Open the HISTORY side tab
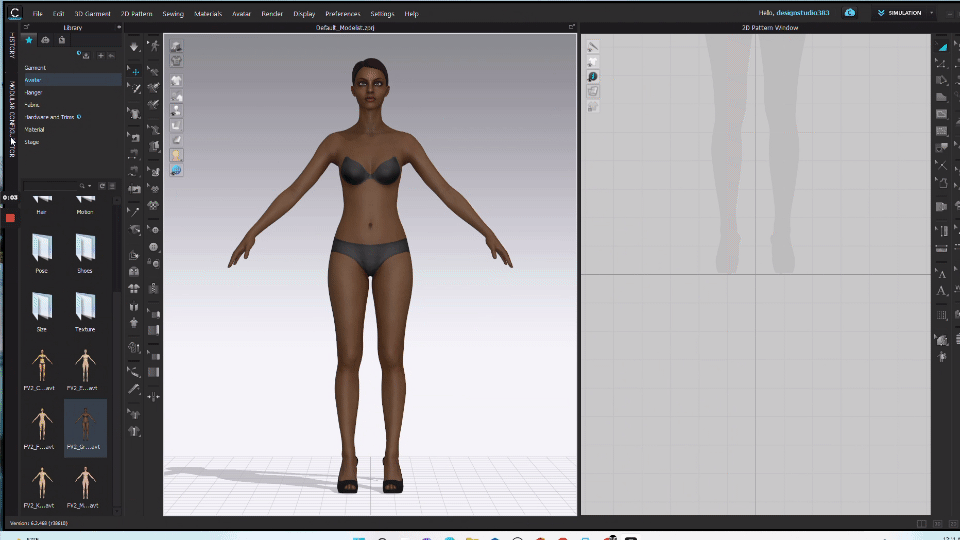 [x=12, y=46]
